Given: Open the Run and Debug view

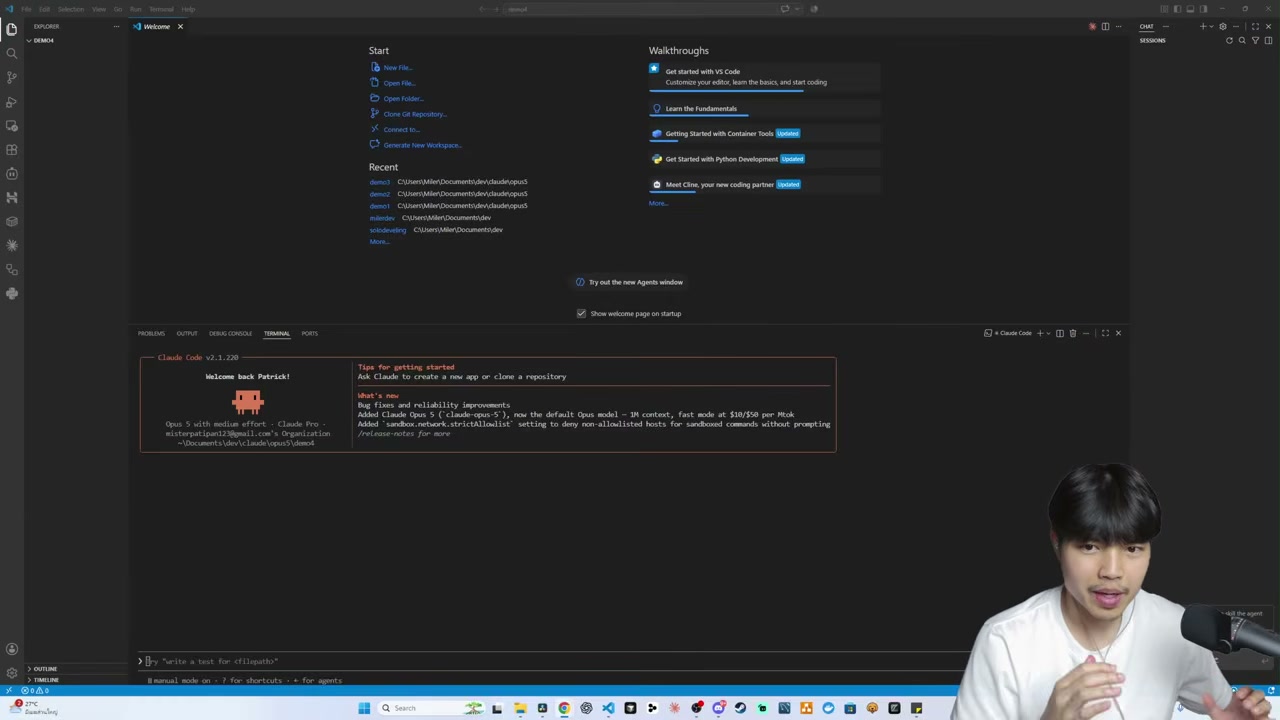Looking at the screenshot, I should [x=12, y=102].
